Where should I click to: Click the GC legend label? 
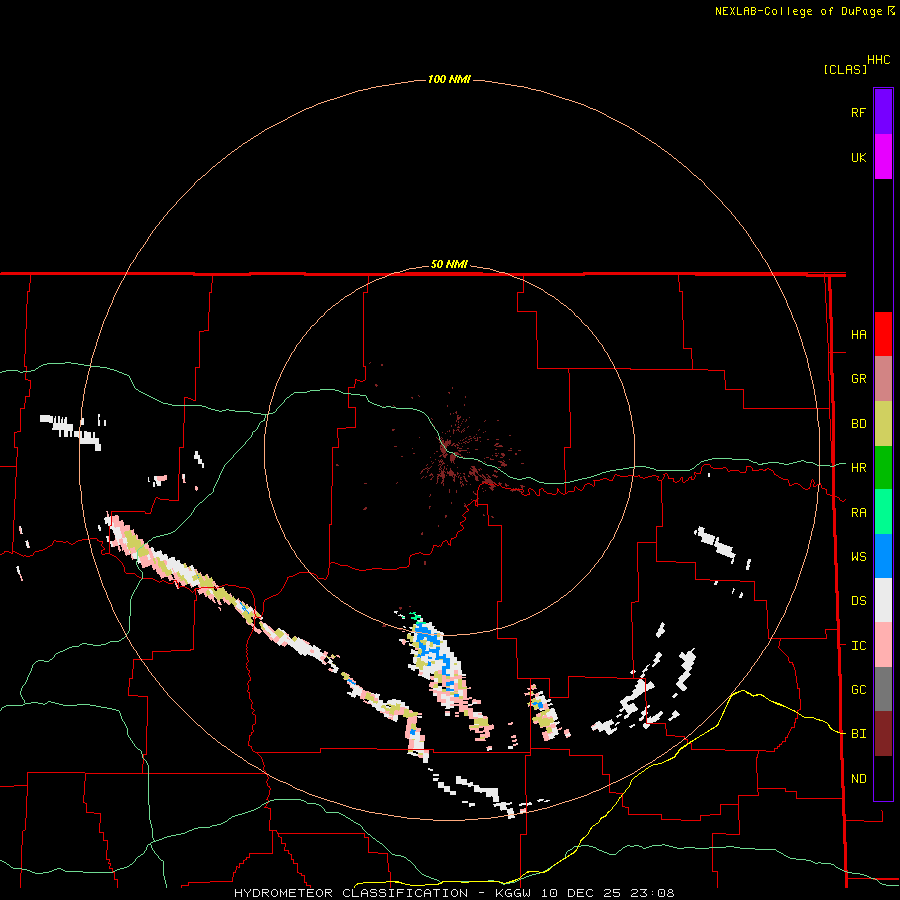[858, 689]
